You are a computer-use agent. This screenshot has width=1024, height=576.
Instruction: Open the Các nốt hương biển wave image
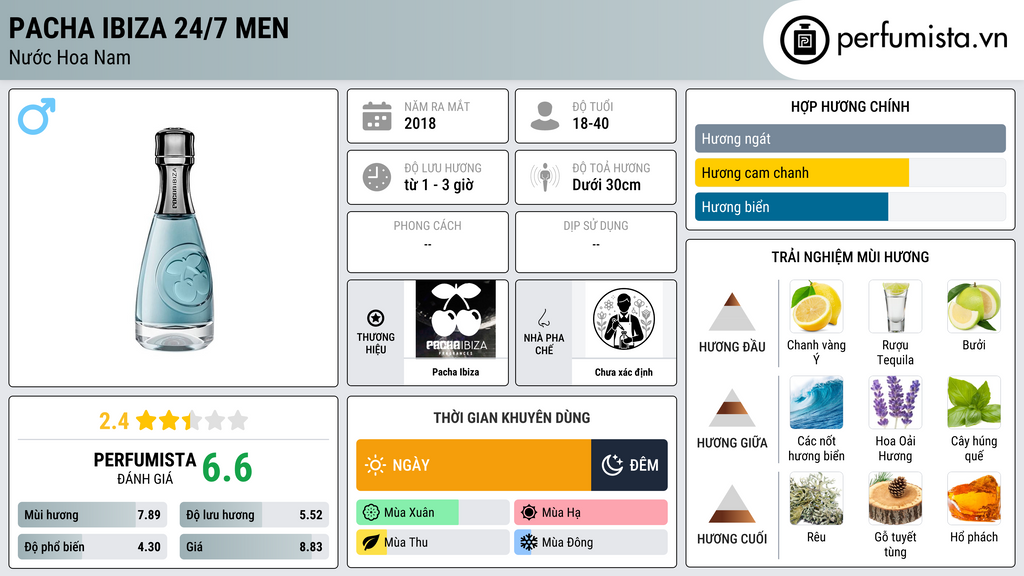pos(816,402)
